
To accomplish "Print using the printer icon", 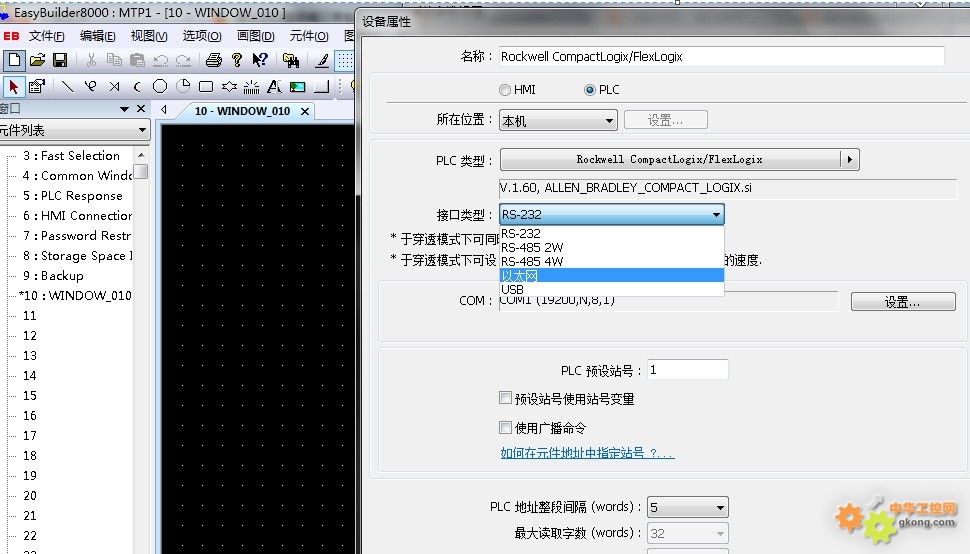I will tap(213, 60).
